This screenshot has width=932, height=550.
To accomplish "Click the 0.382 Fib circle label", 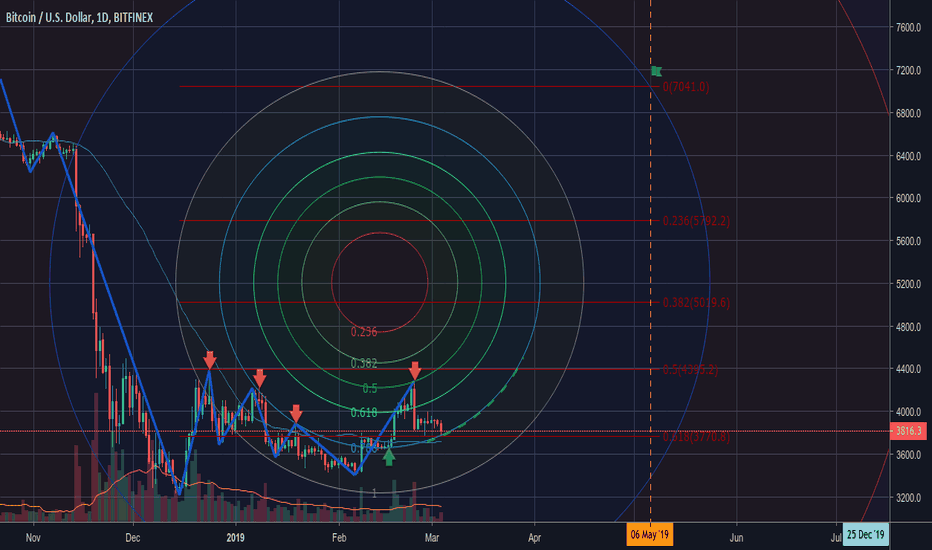I will pyautogui.click(x=364, y=363).
